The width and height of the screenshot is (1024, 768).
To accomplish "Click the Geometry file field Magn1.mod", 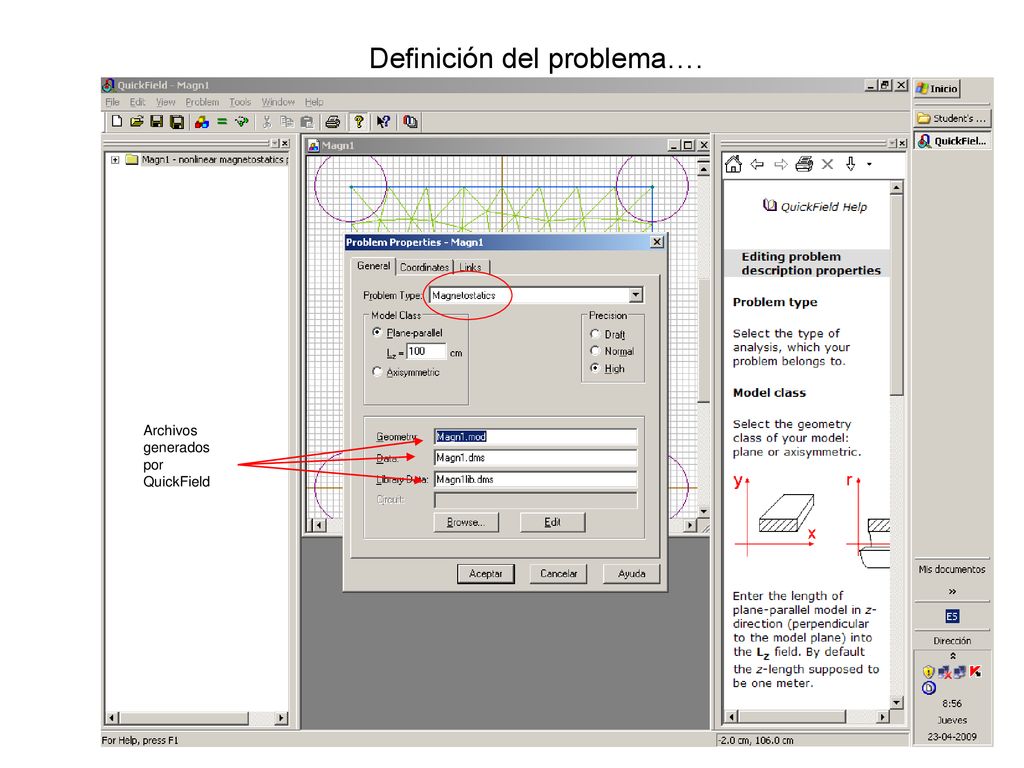I will pyautogui.click(x=536, y=436).
